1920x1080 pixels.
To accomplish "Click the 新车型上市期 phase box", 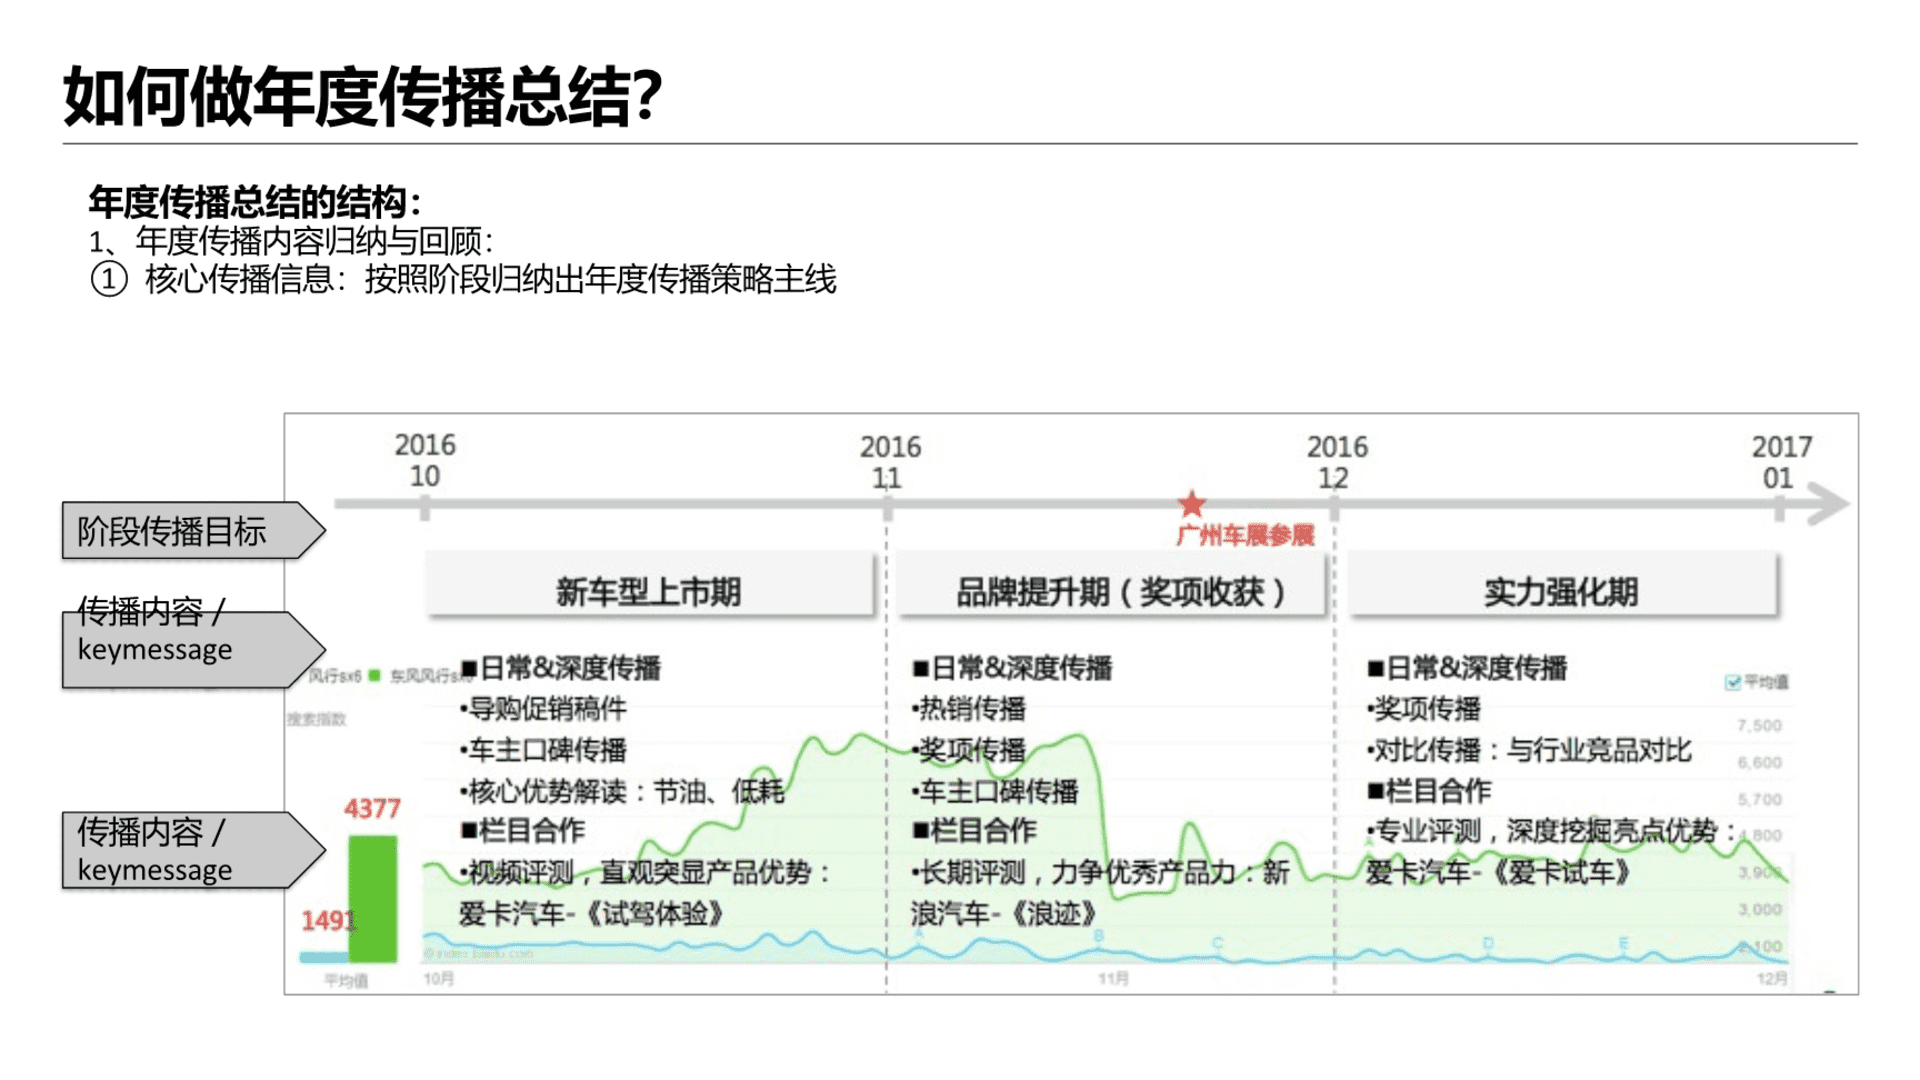I will pos(649,591).
